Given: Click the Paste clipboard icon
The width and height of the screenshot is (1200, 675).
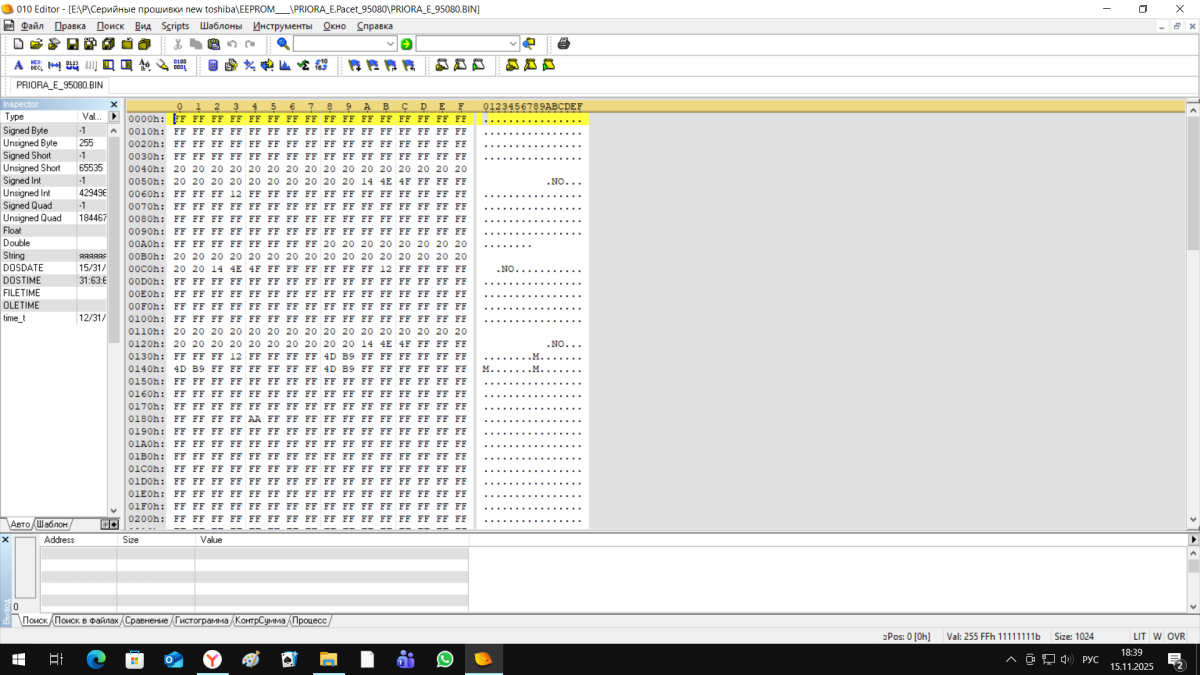Looking at the screenshot, I should click(214, 44).
